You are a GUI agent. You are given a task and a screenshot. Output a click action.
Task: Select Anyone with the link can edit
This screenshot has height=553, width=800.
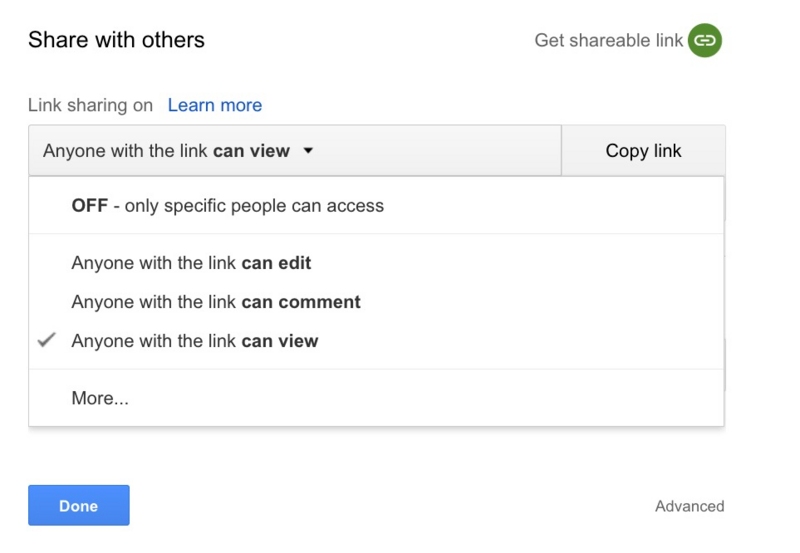coord(191,263)
